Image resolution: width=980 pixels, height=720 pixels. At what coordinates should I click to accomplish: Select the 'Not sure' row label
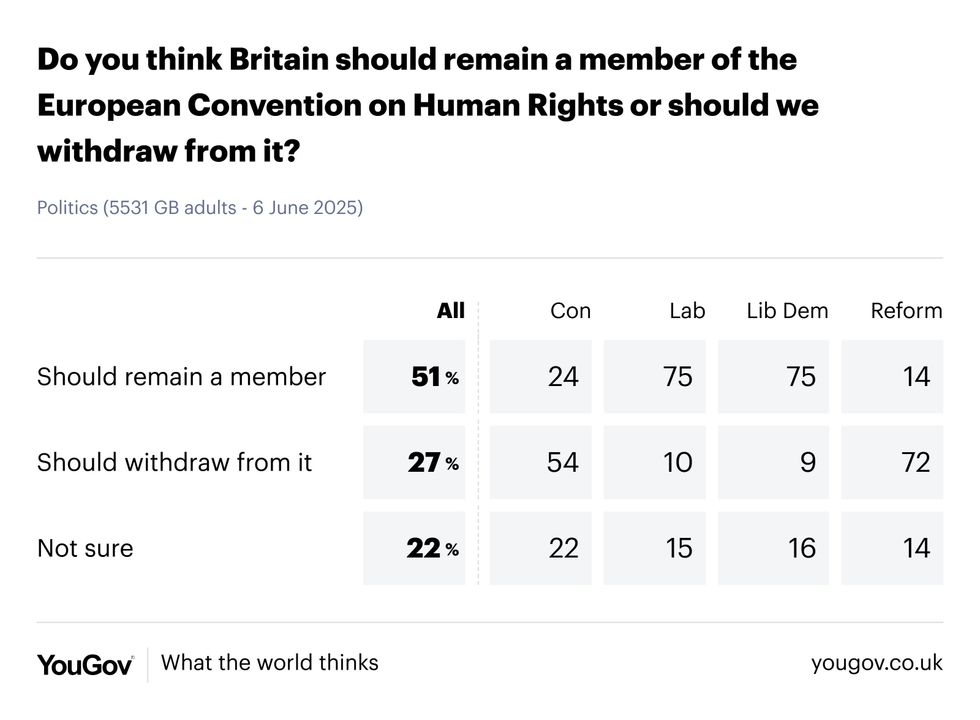point(85,548)
